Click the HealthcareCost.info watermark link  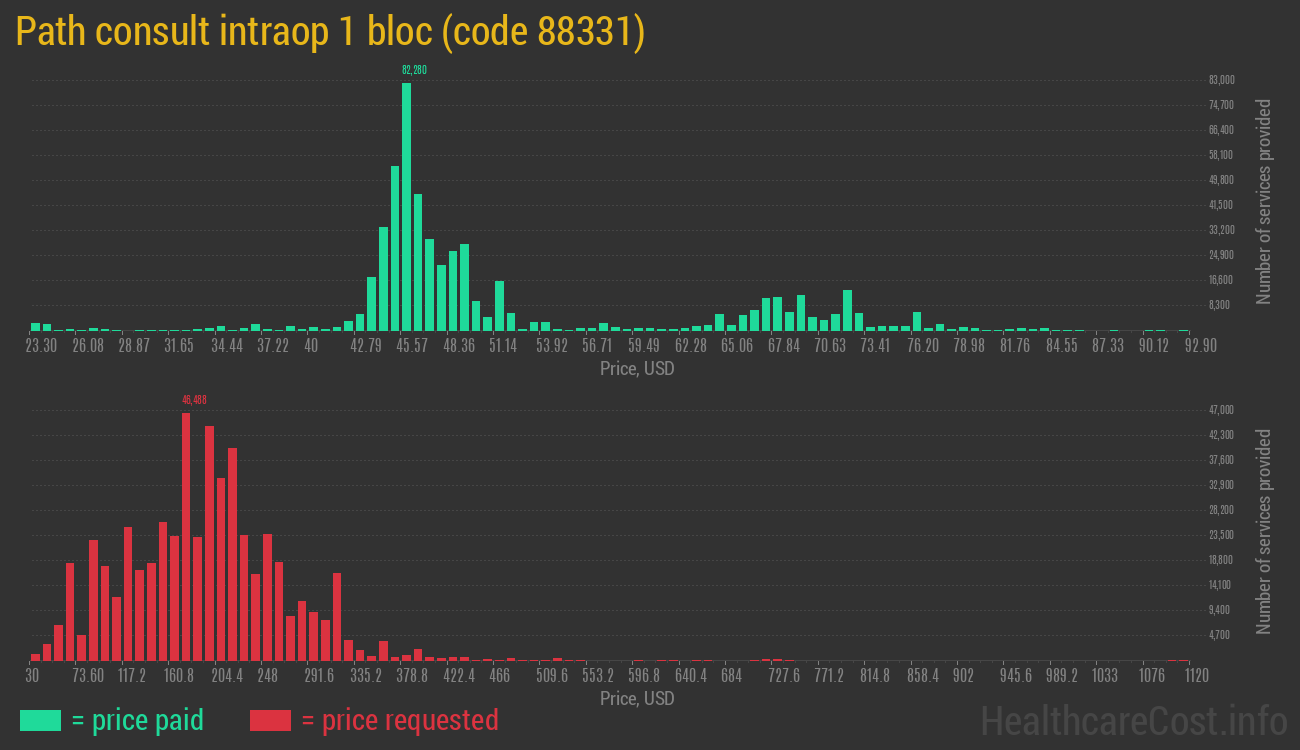tap(1134, 720)
